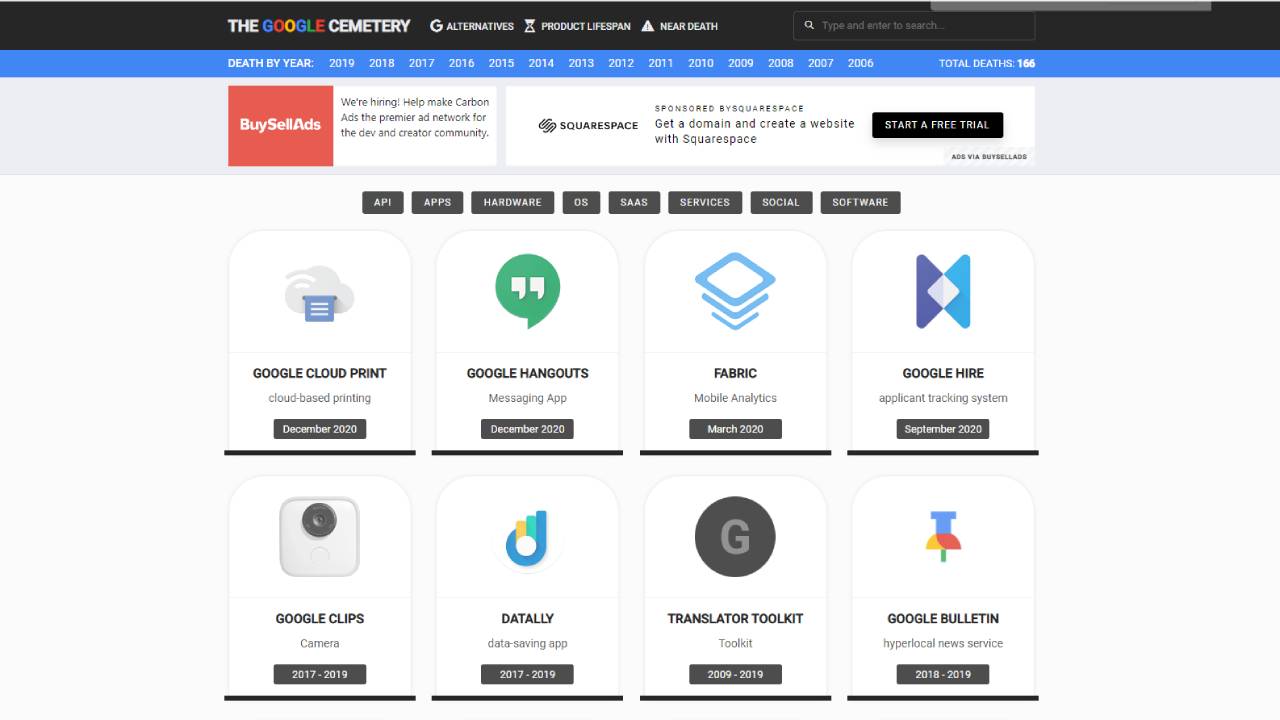
Task: Filter deaths by year 2014
Action: (x=541, y=63)
